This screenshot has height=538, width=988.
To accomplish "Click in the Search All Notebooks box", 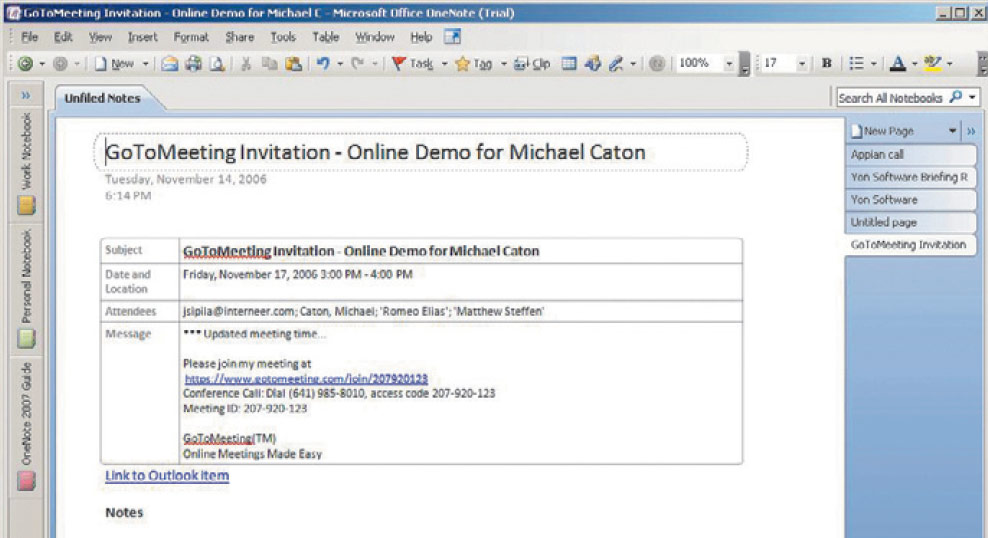I will tap(890, 98).
